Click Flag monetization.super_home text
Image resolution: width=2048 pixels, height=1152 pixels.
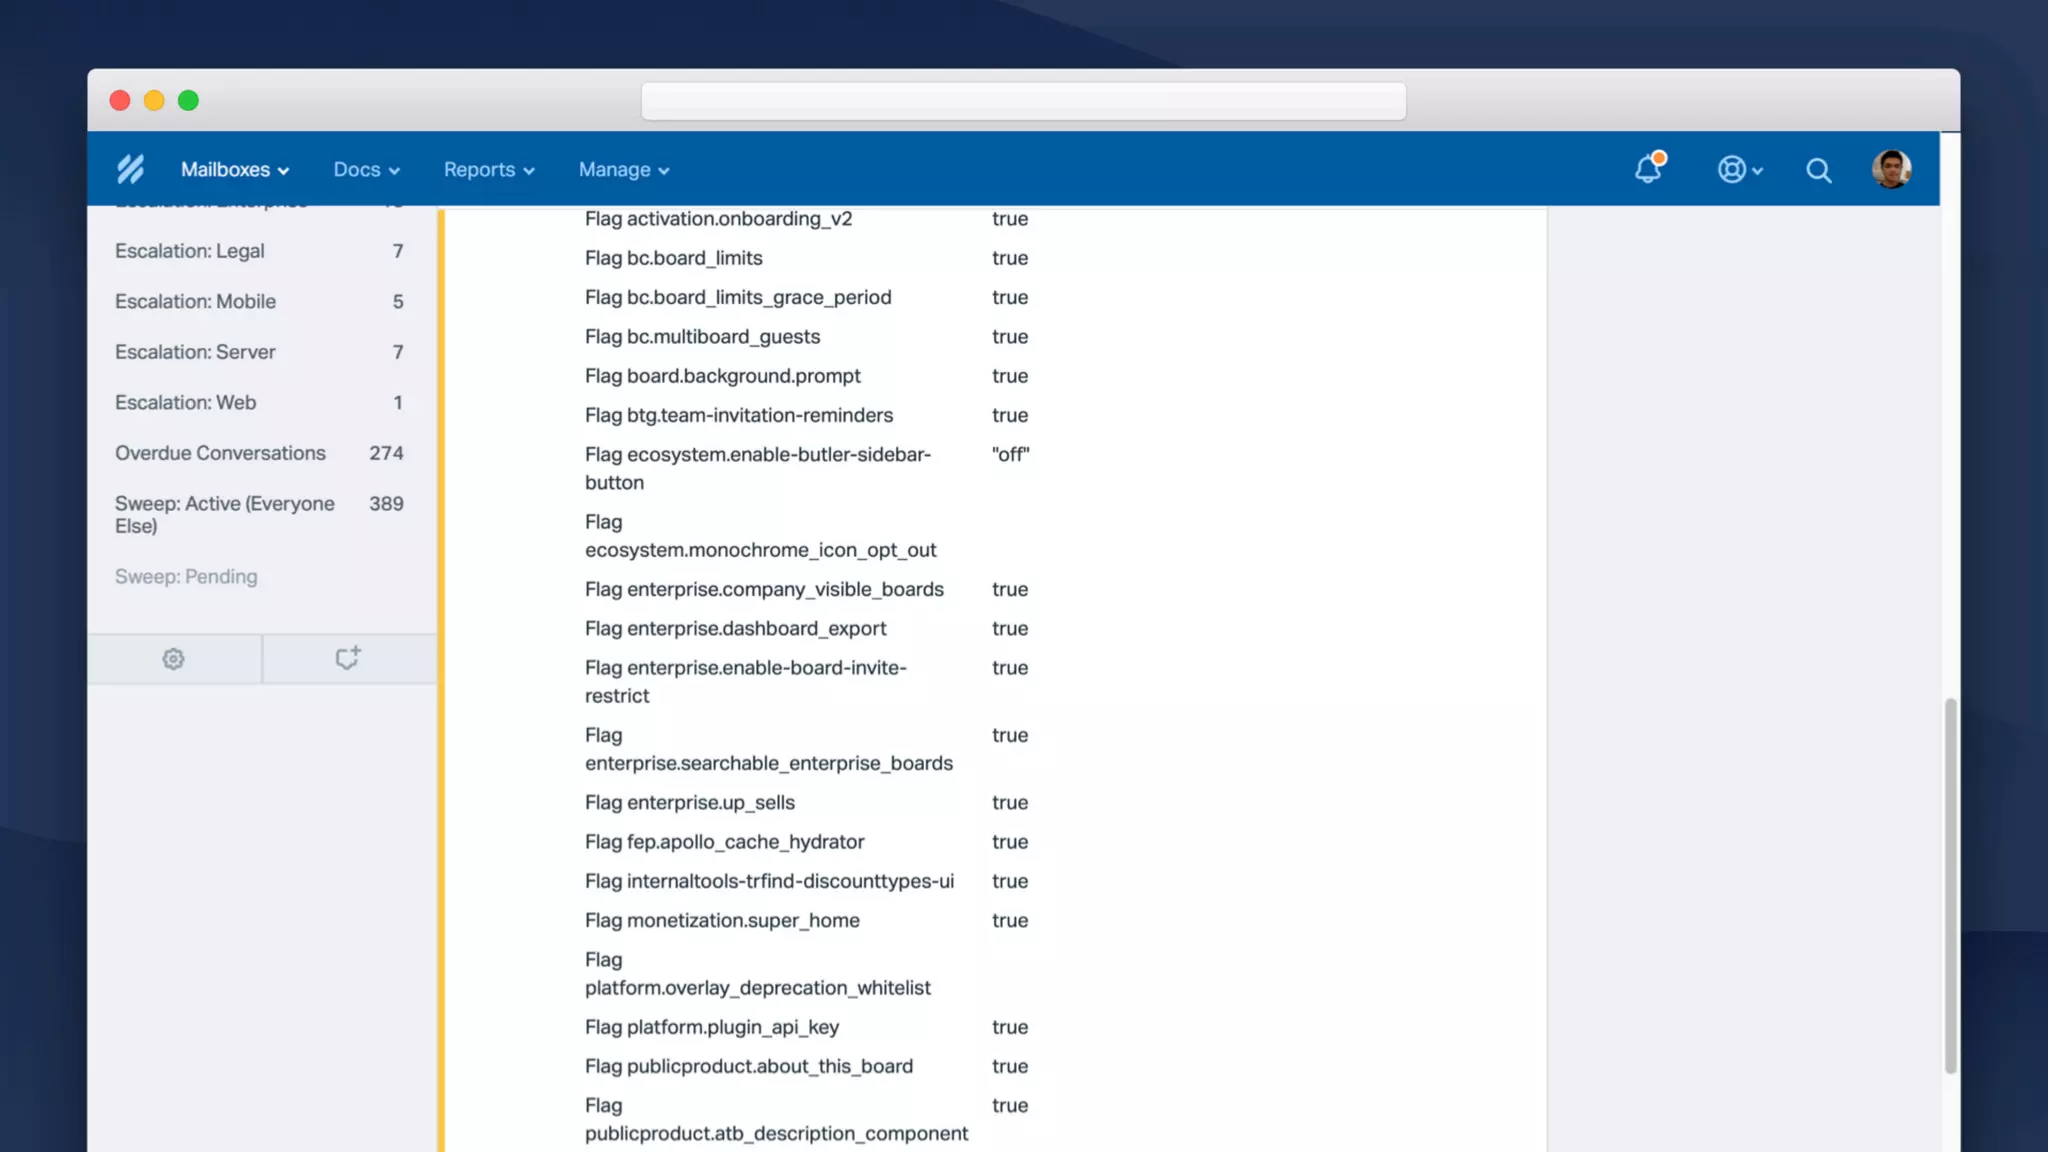(722, 920)
